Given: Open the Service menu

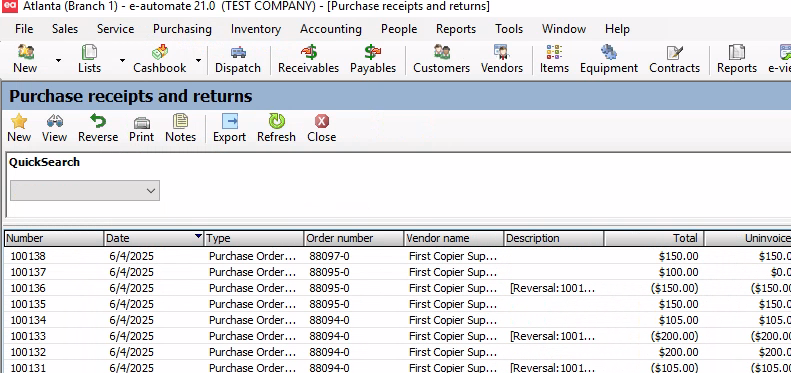Looking at the screenshot, I should coord(116,29).
